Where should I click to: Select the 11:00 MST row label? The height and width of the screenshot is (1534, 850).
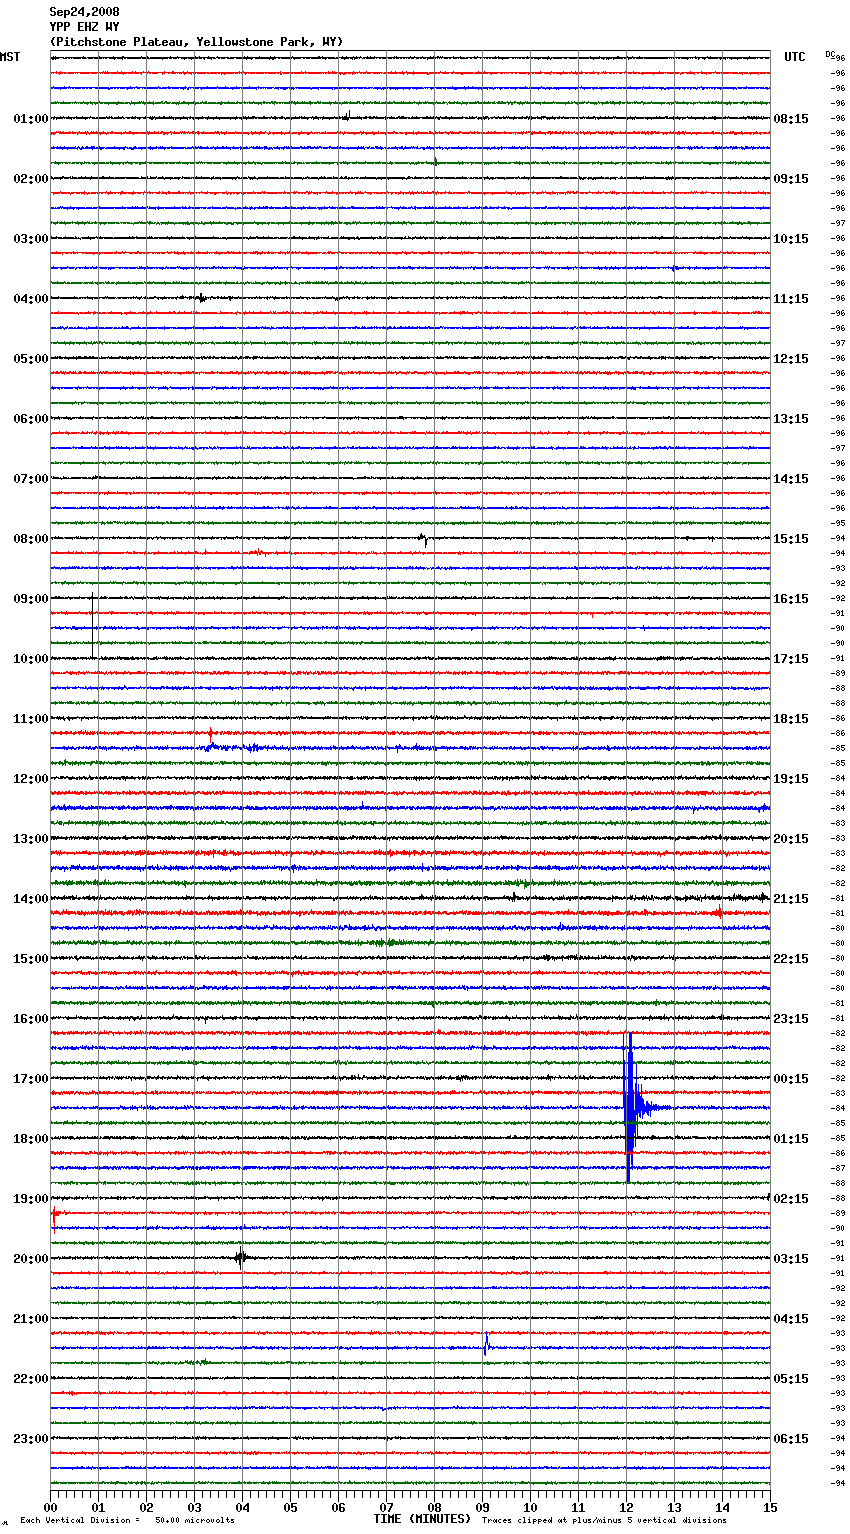(x=30, y=719)
